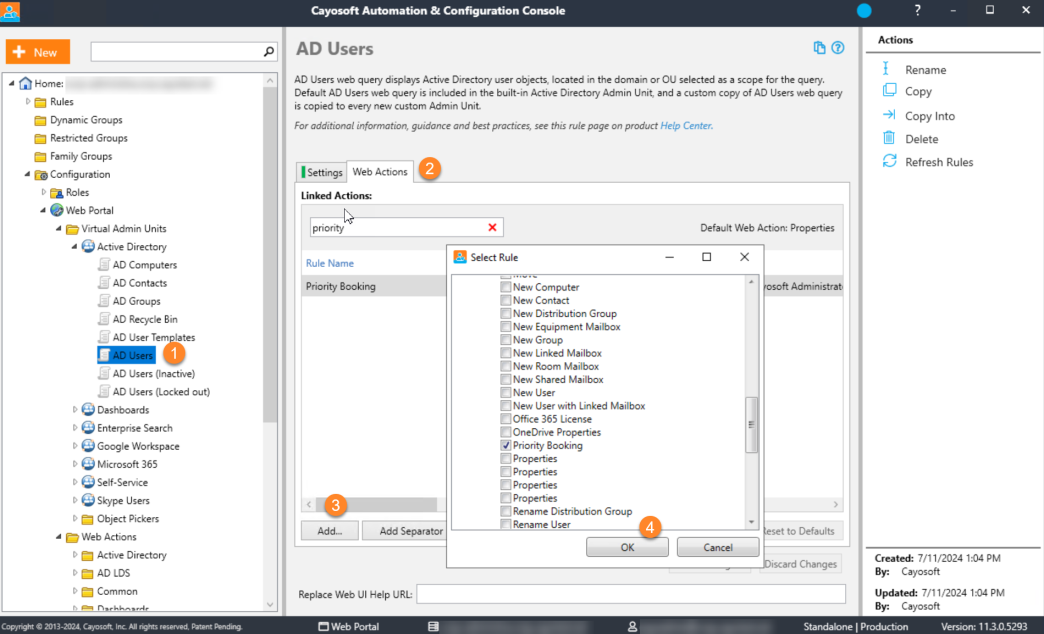Screen dimensions: 1044x634
Task: Click the Linked Actions horizontal scrollbar thumb
Action: [x=377, y=504]
